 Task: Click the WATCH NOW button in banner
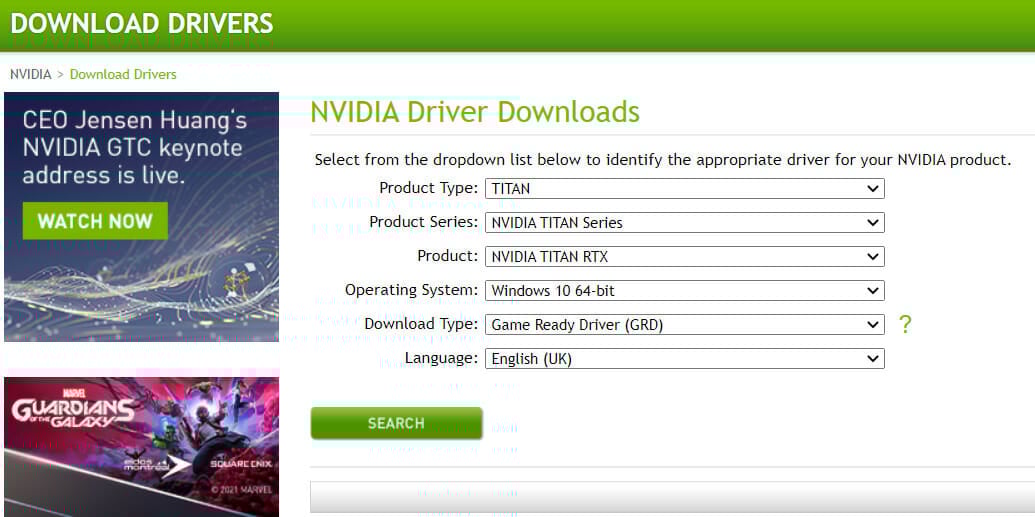(95, 221)
